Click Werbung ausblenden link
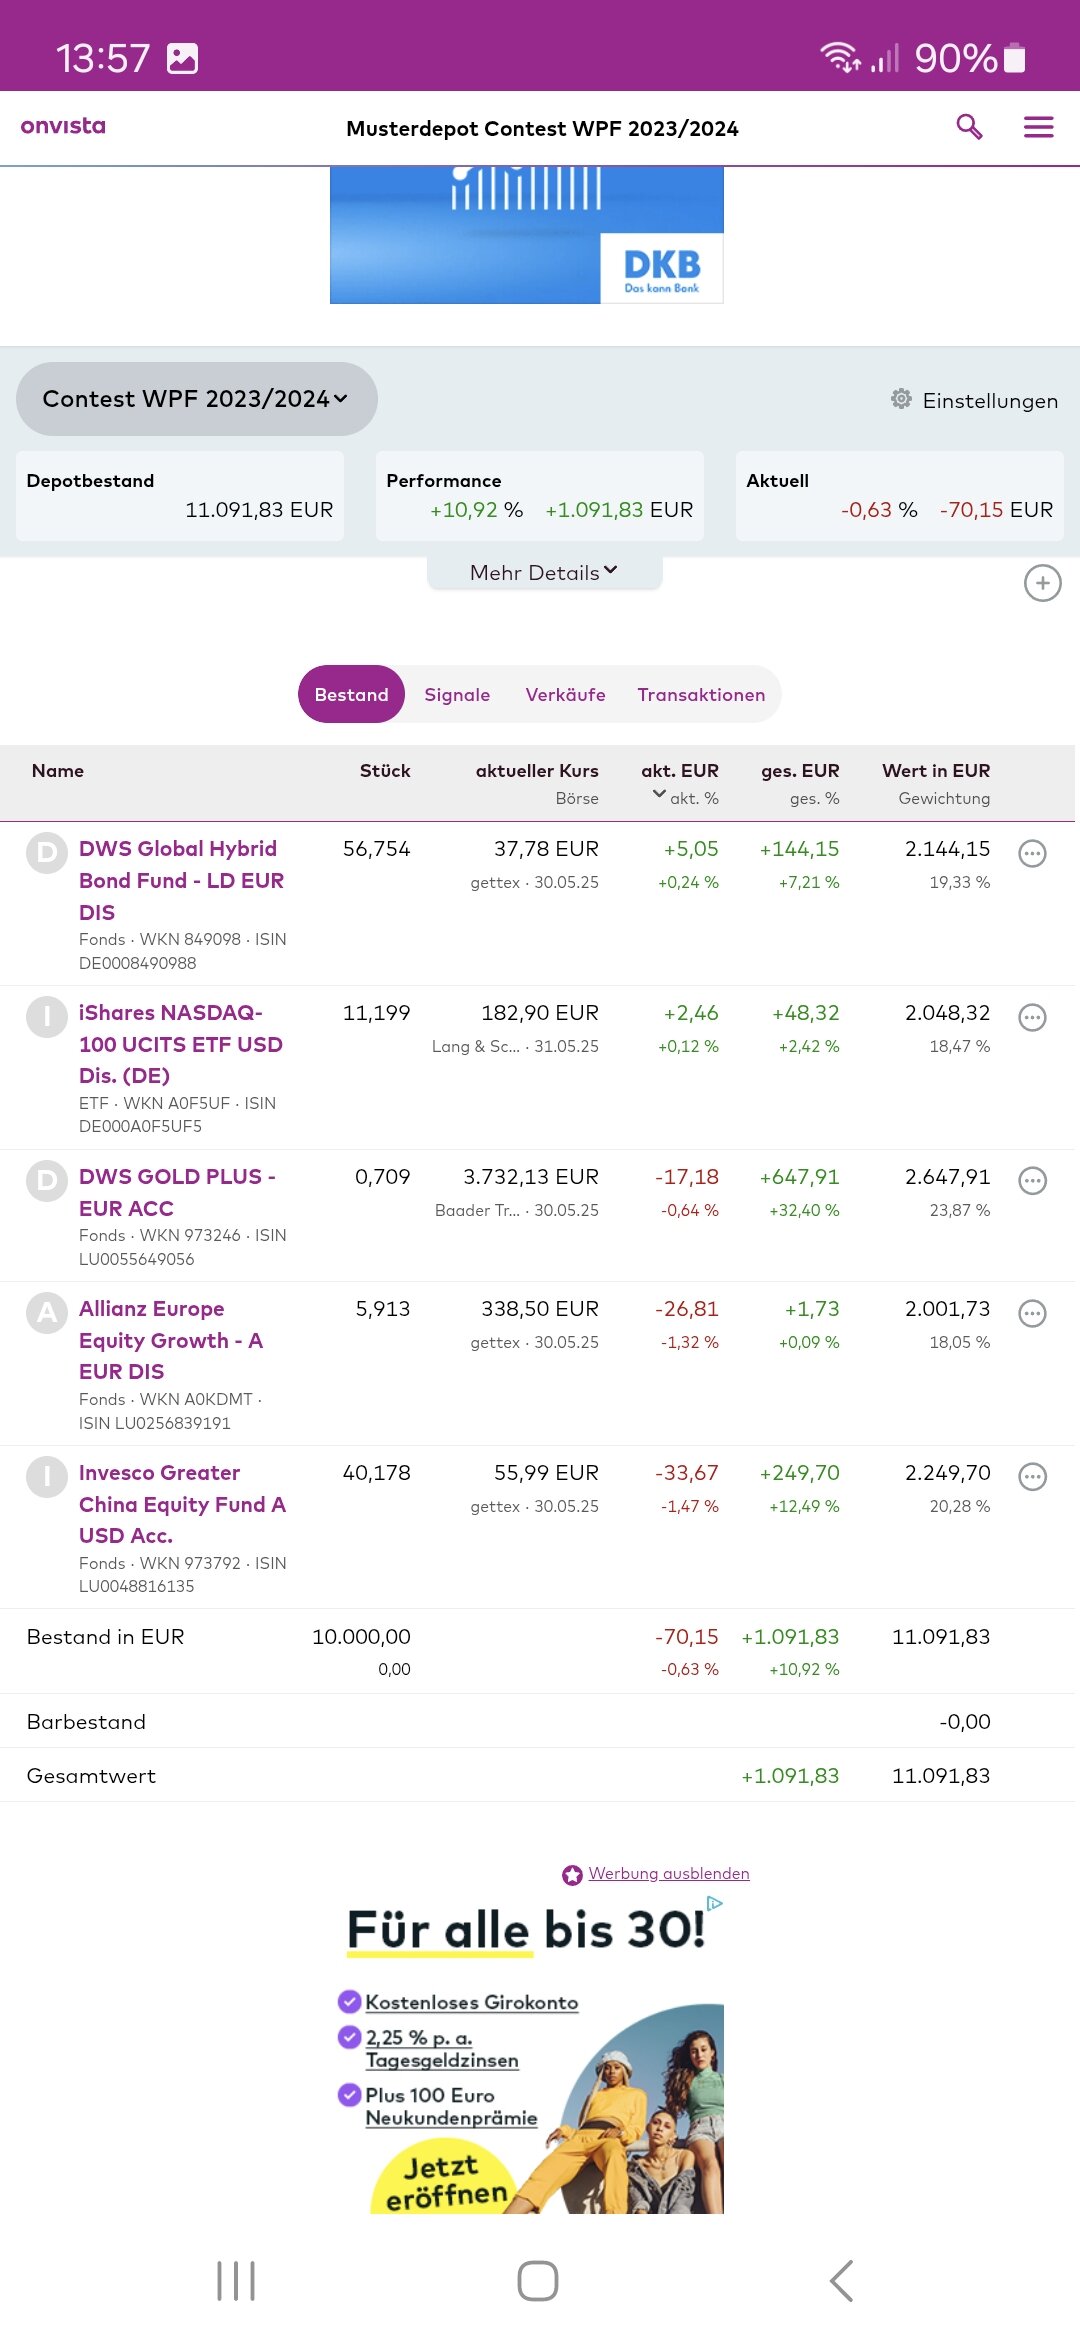The width and height of the screenshot is (1080, 2340). pyautogui.click(x=668, y=1873)
